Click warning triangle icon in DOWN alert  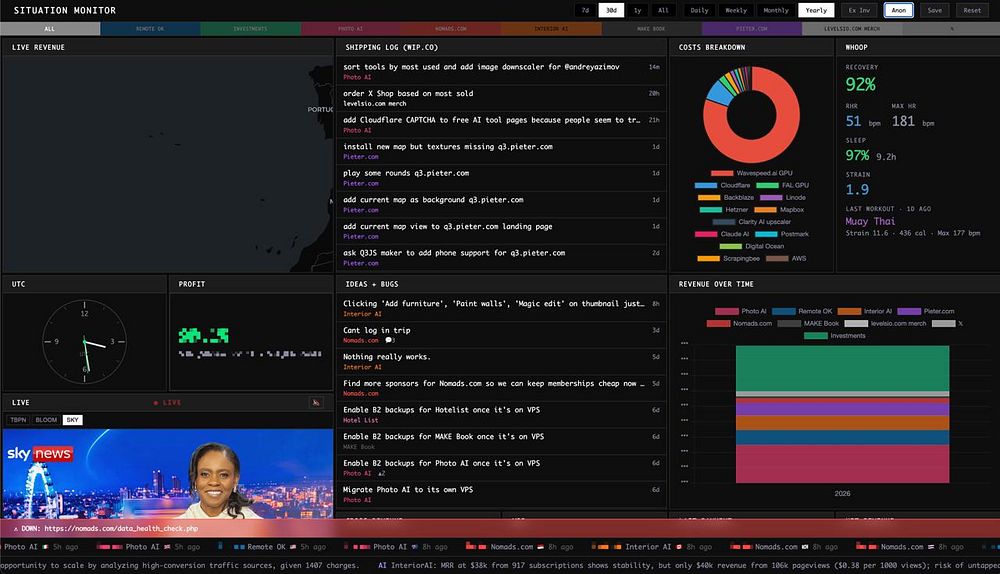16,529
